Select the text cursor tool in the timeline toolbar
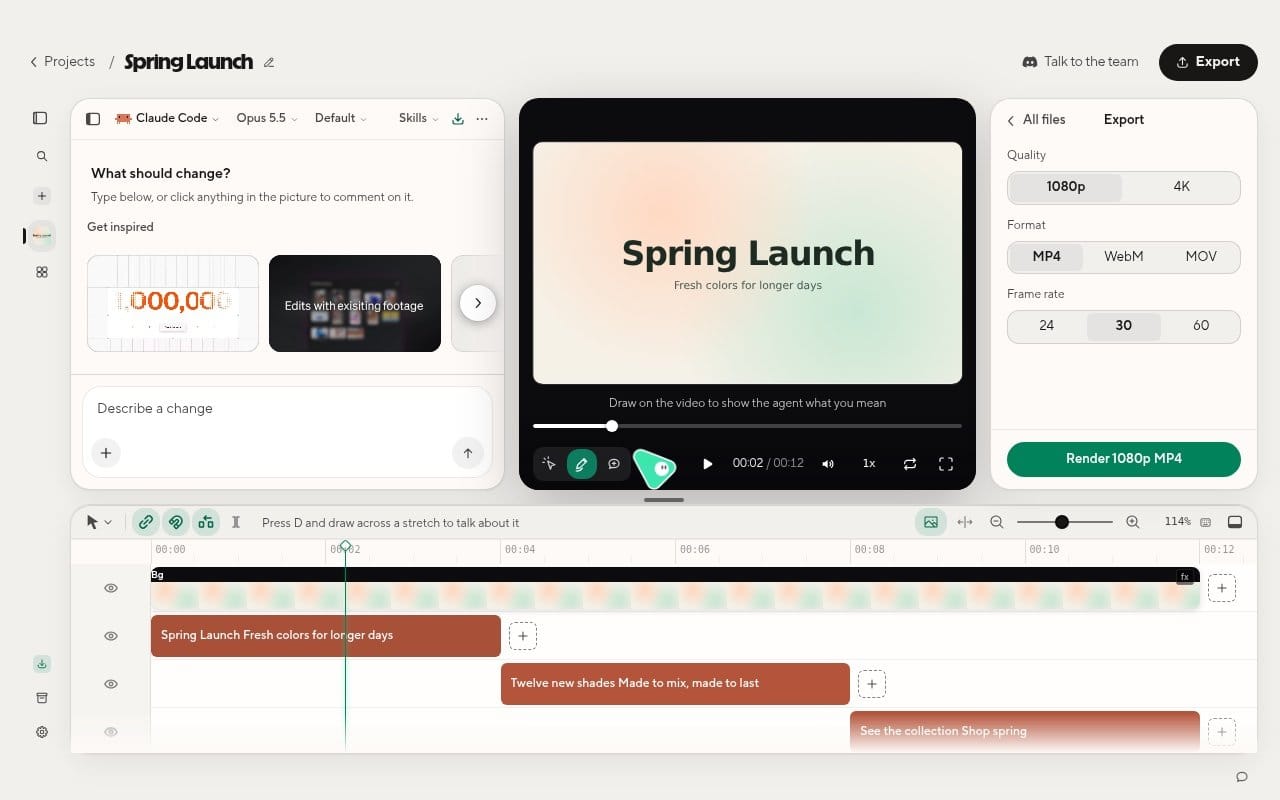The image size is (1280, 800). (236, 522)
